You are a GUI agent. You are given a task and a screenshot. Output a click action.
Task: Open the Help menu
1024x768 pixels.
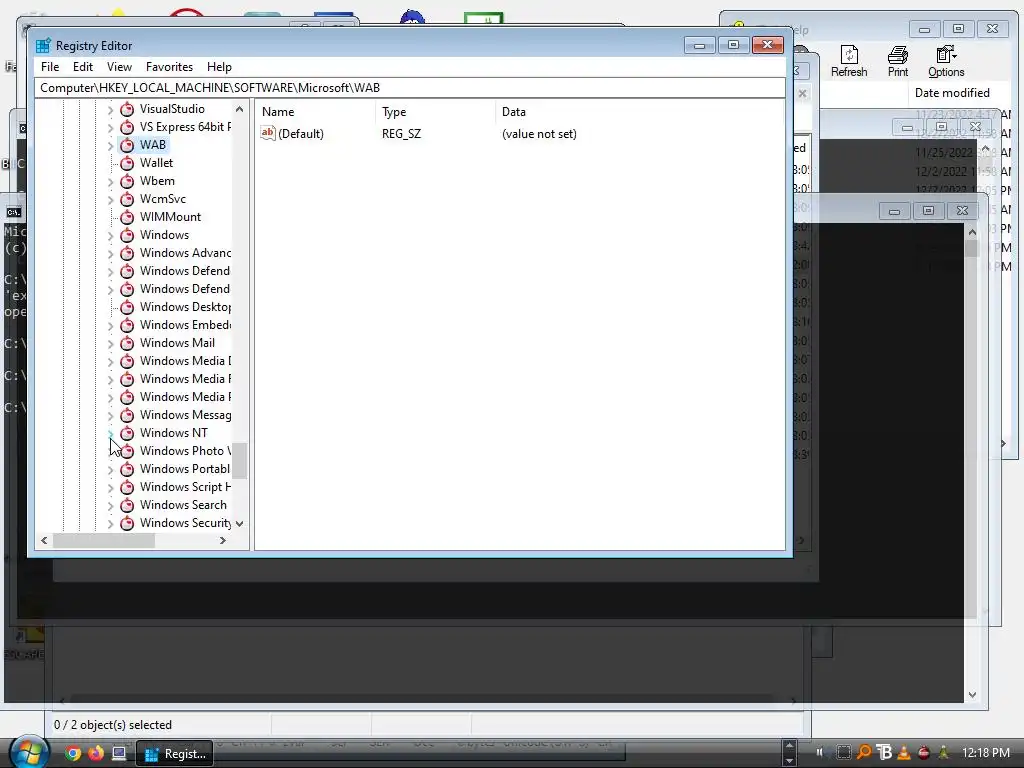click(219, 67)
